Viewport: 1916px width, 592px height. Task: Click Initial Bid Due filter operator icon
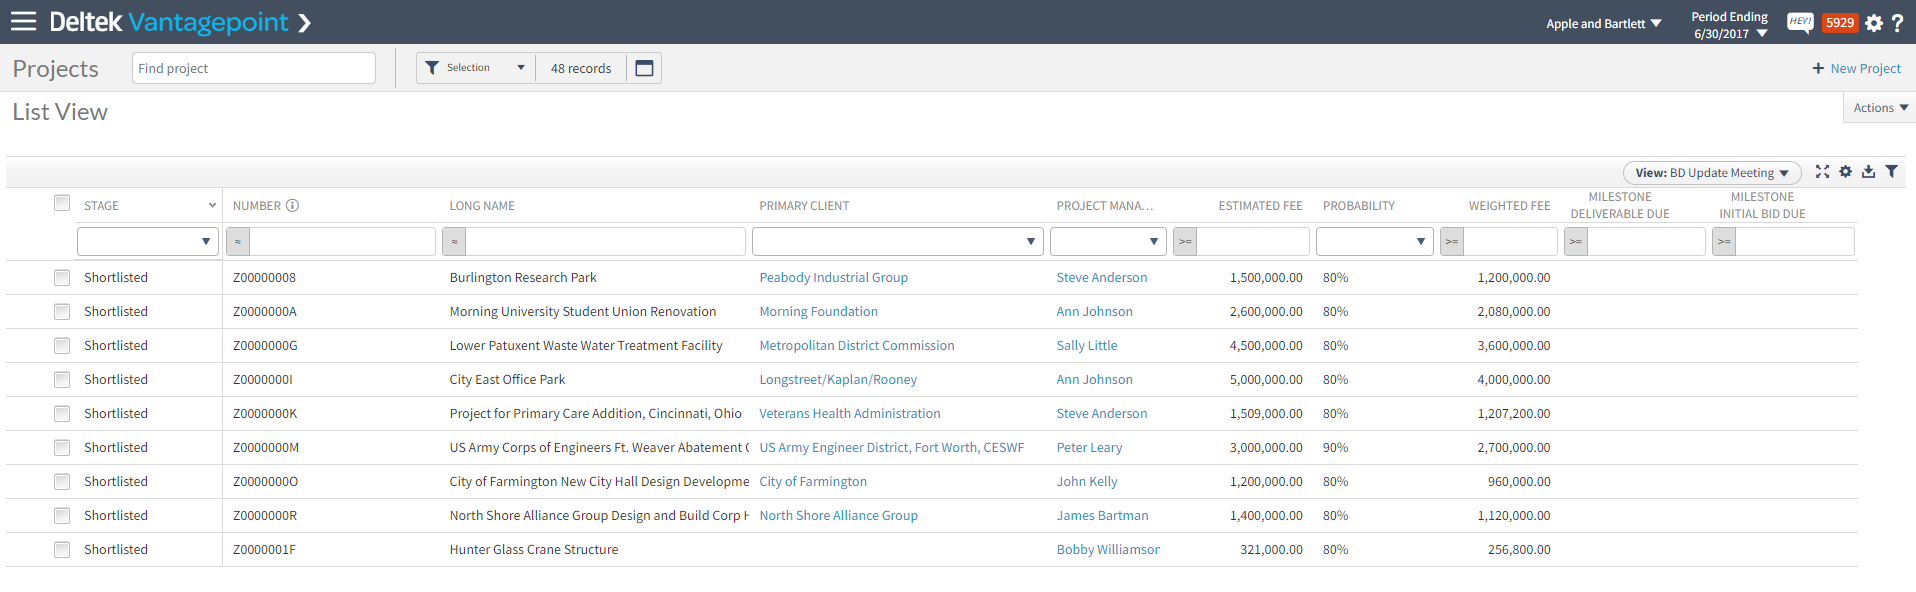[x=1724, y=241]
